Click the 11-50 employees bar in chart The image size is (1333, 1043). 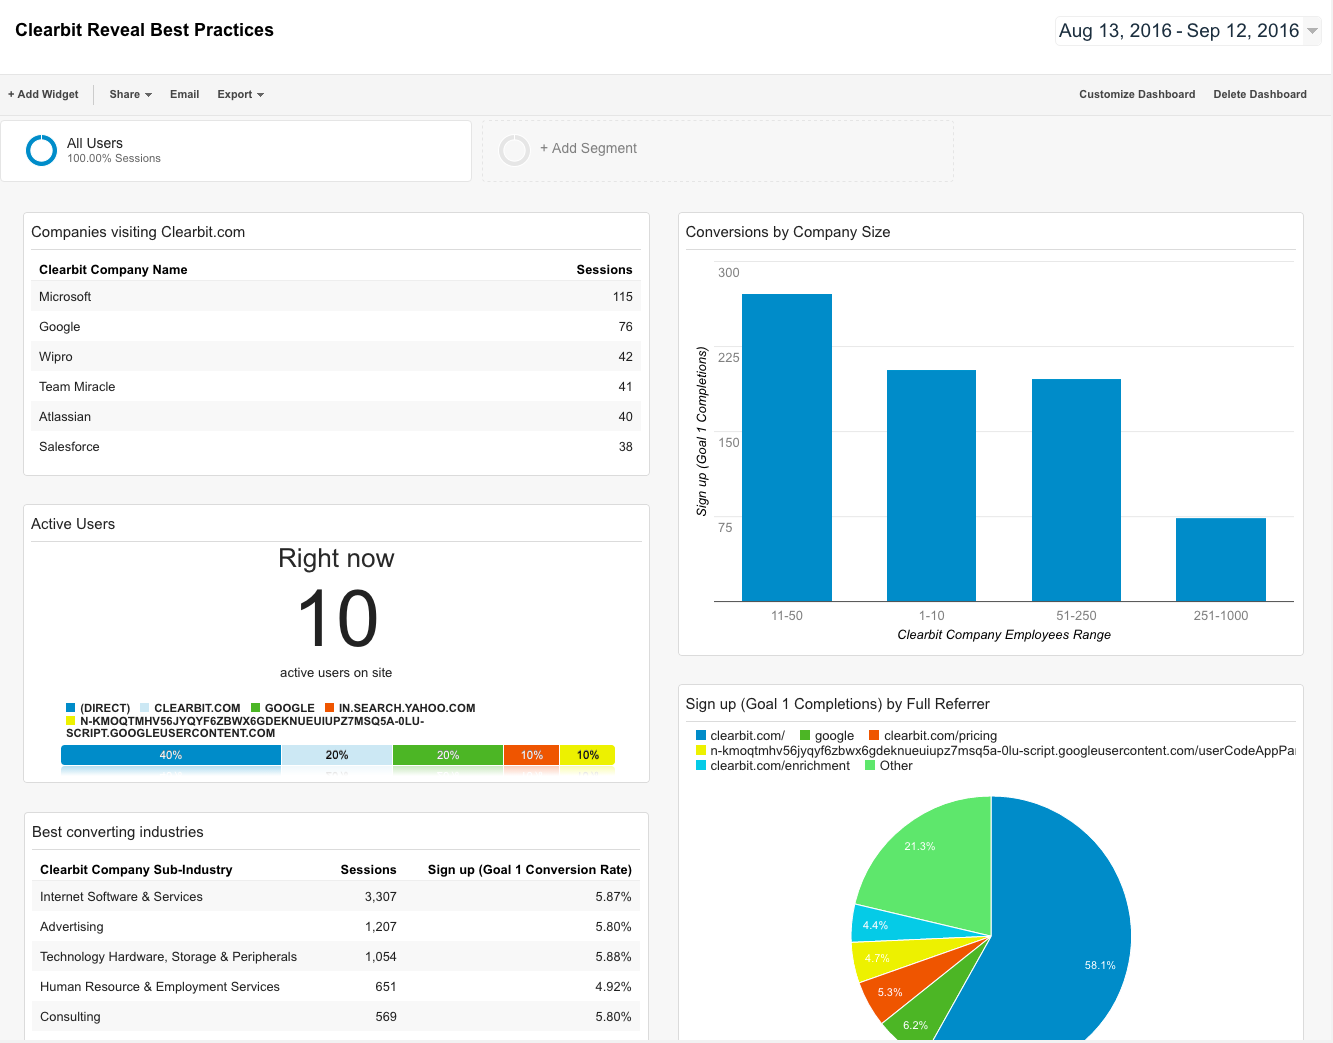click(787, 447)
